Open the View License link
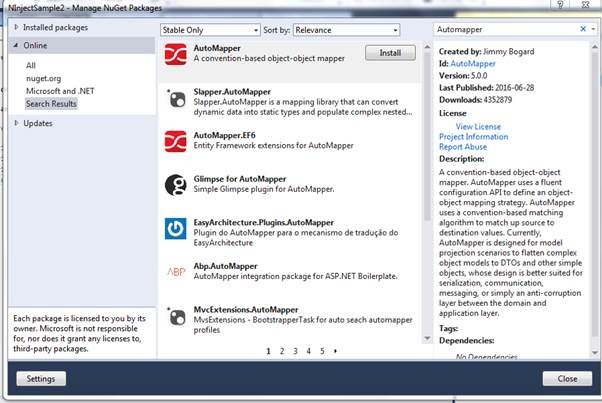This screenshot has height=403, width=602. [478, 127]
